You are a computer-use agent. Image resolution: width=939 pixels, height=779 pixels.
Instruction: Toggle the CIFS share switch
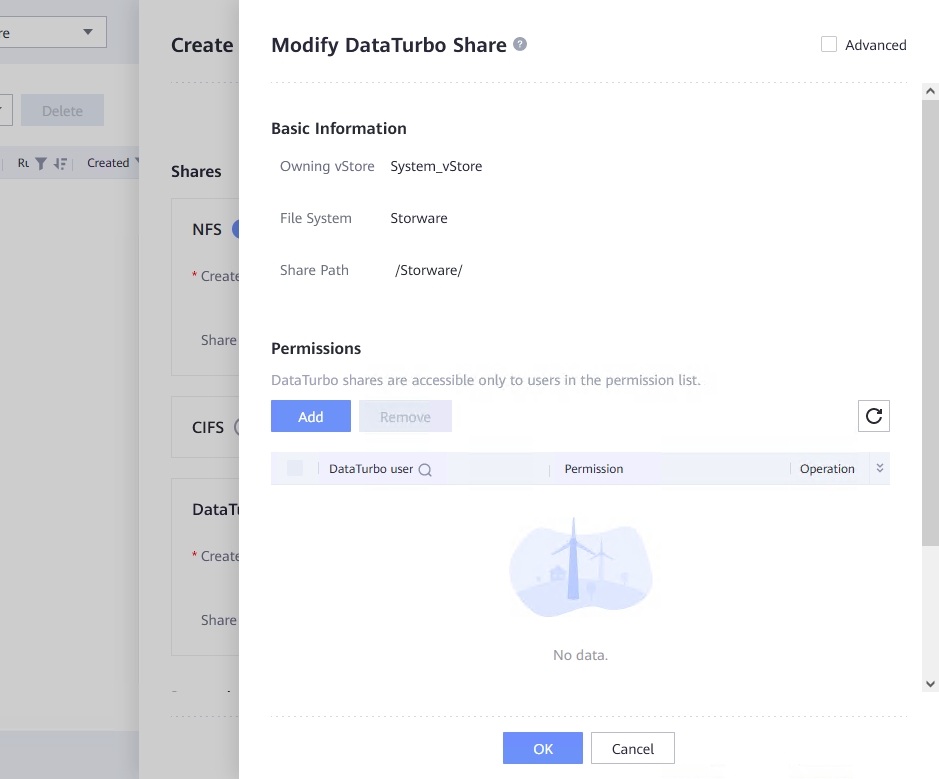point(236,427)
